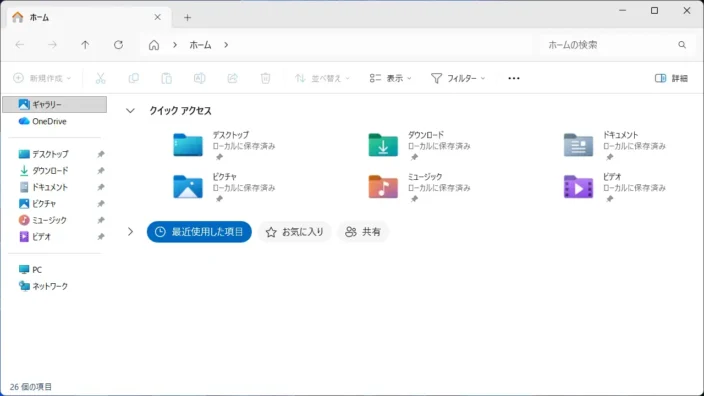Open the 並べ替え sort dropdown
Image resolution: width=704 pixels, height=396 pixels.
point(322,78)
